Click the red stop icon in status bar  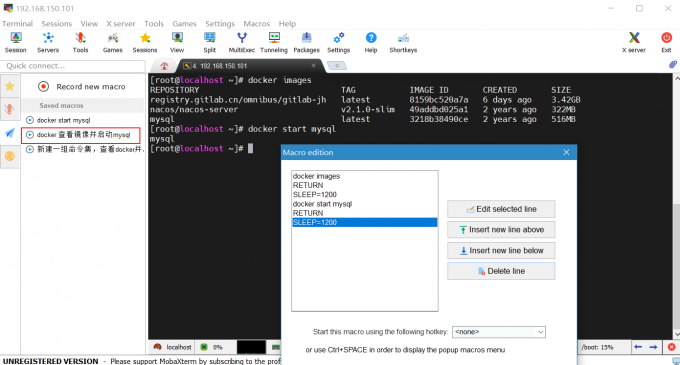(x=671, y=347)
